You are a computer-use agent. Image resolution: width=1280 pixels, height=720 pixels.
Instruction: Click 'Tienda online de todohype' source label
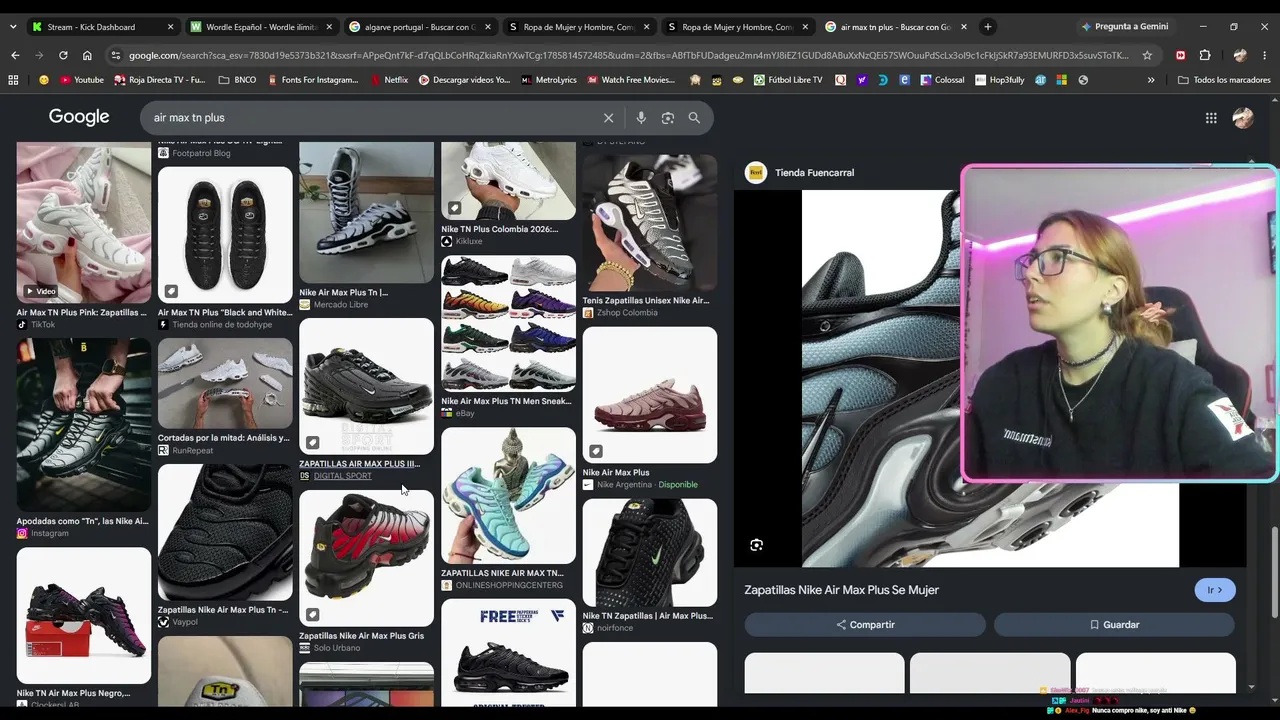tap(222, 325)
